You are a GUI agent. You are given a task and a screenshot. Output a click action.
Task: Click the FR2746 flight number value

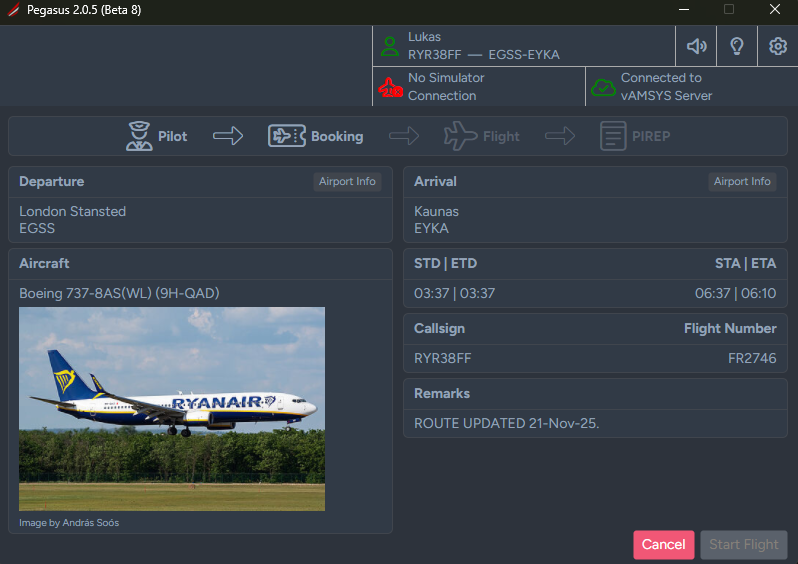752,358
